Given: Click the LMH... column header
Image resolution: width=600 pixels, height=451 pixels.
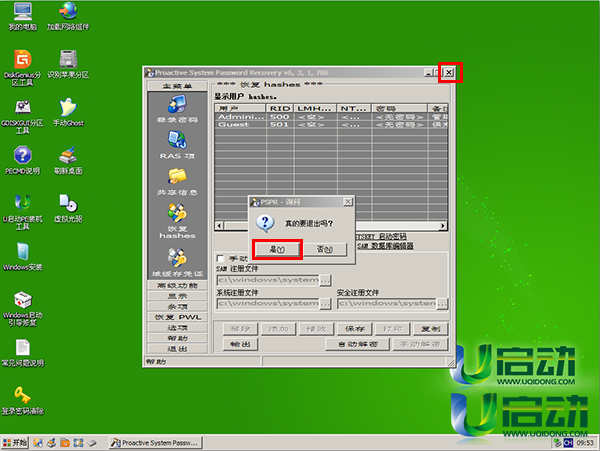Looking at the screenshot, I should (315, 108).
